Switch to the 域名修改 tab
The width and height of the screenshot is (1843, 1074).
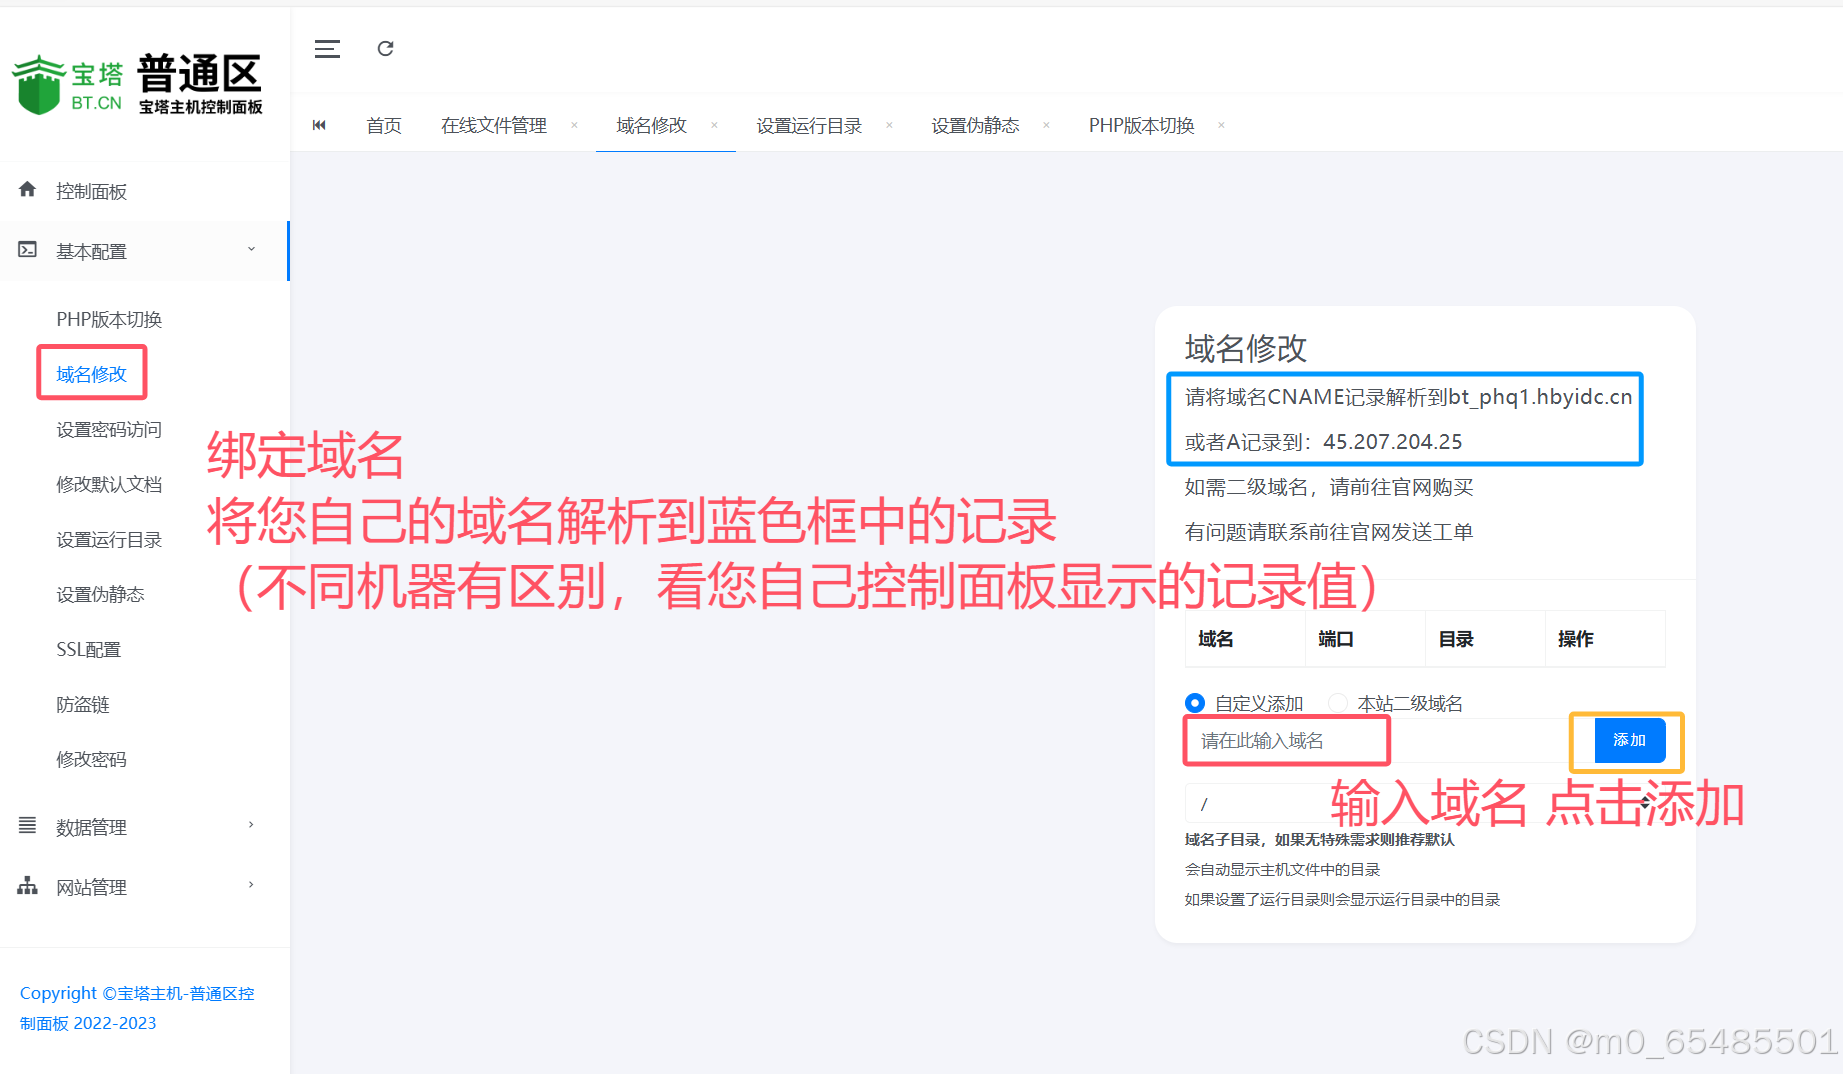(652, 125)
